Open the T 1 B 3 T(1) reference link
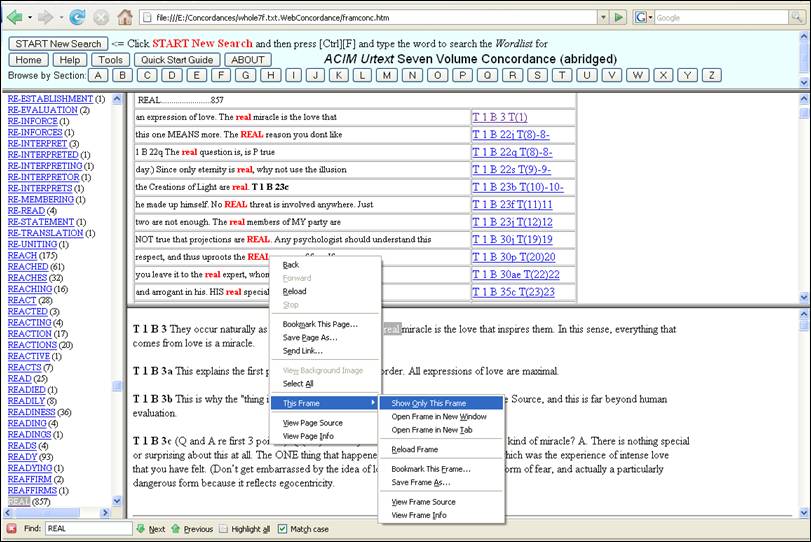811x542 pixels. coord(500,117)
